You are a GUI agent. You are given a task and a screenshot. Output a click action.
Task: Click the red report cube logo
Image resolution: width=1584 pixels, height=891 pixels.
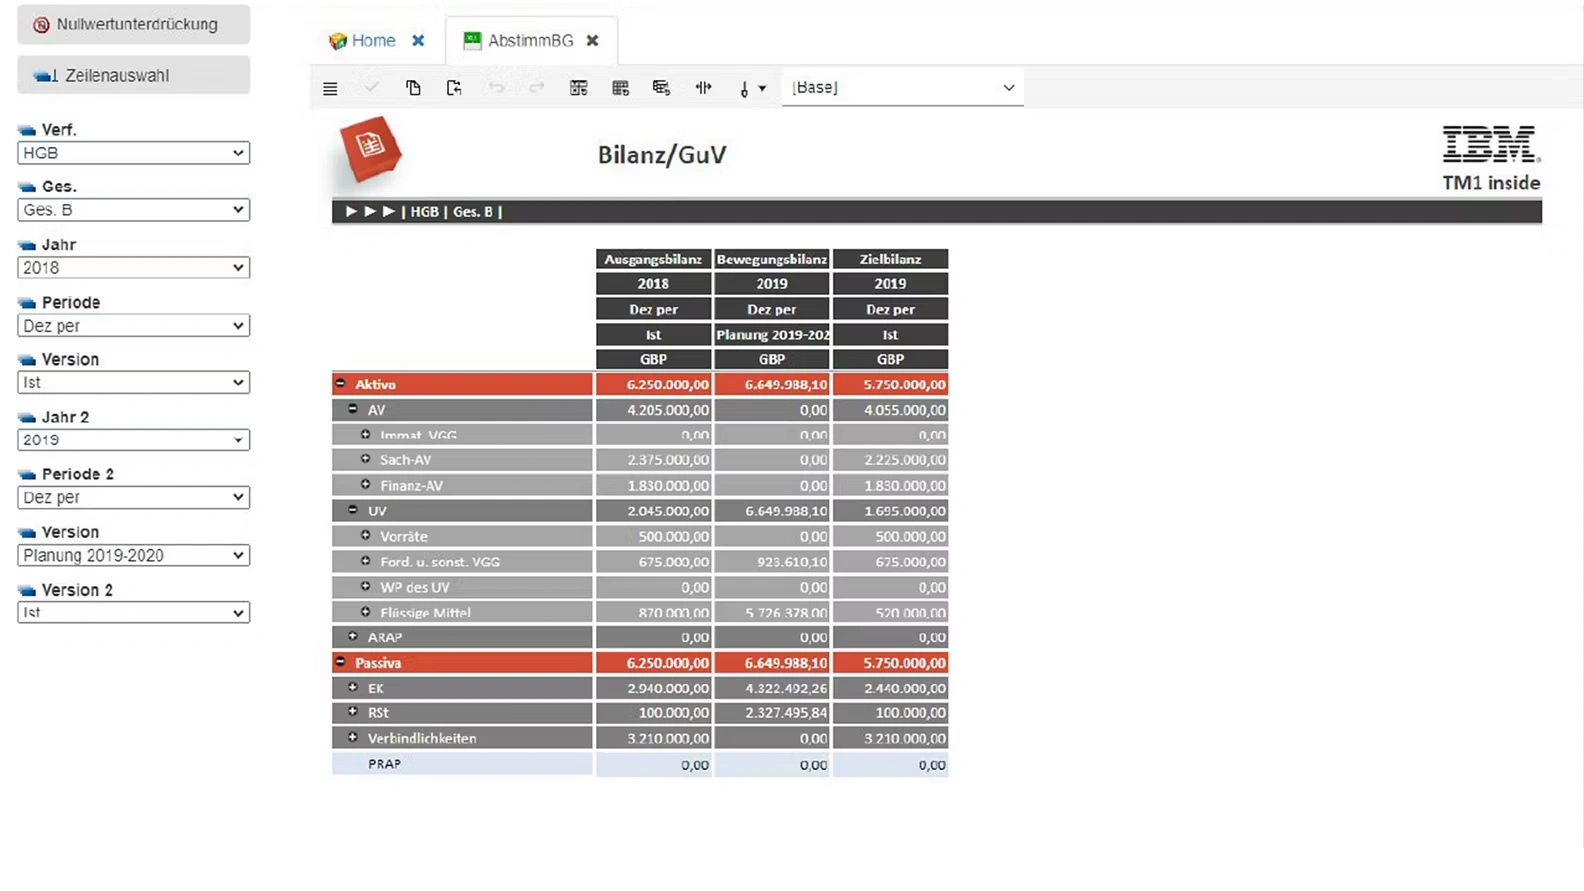tap(370, 150)
